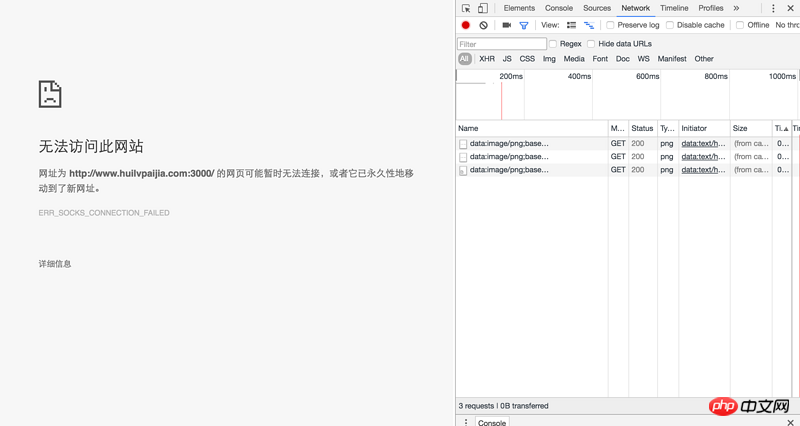The height and width of the screenshot is (426, 800).
Task: Stop network recording with red record button
Action: [x=466, y=25]
